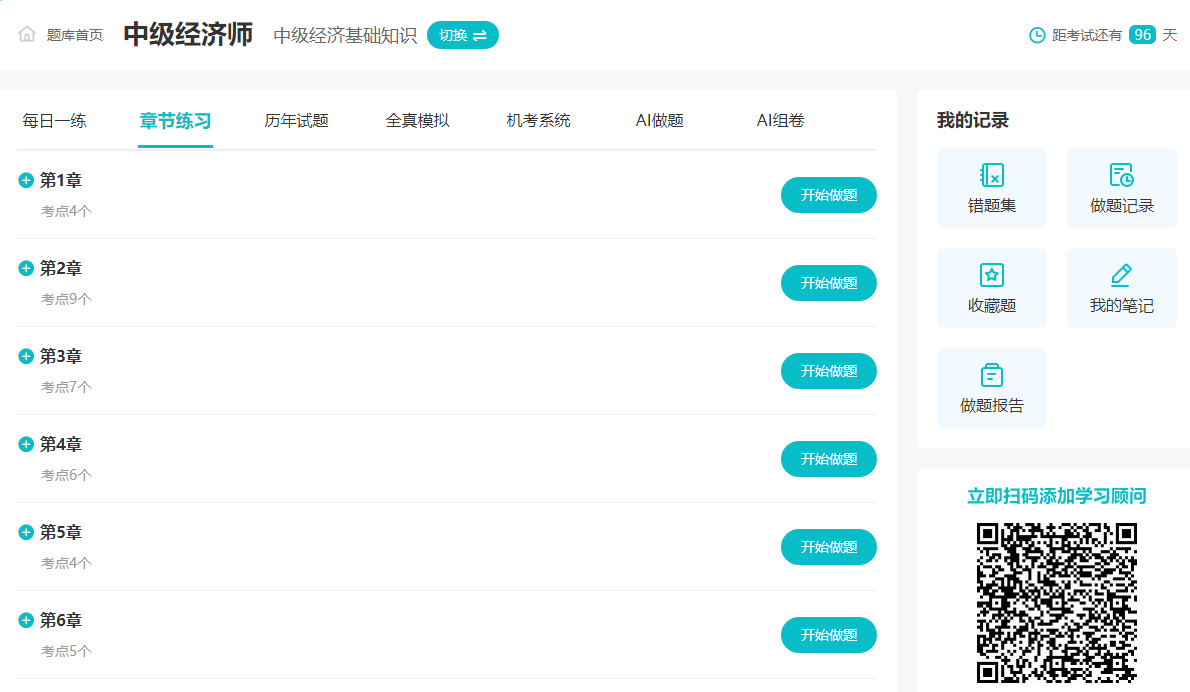The height and width of the screenshot is (692, 1190).
Task: Open 我的笔记 pencil icon
Action: point(1121,275)
